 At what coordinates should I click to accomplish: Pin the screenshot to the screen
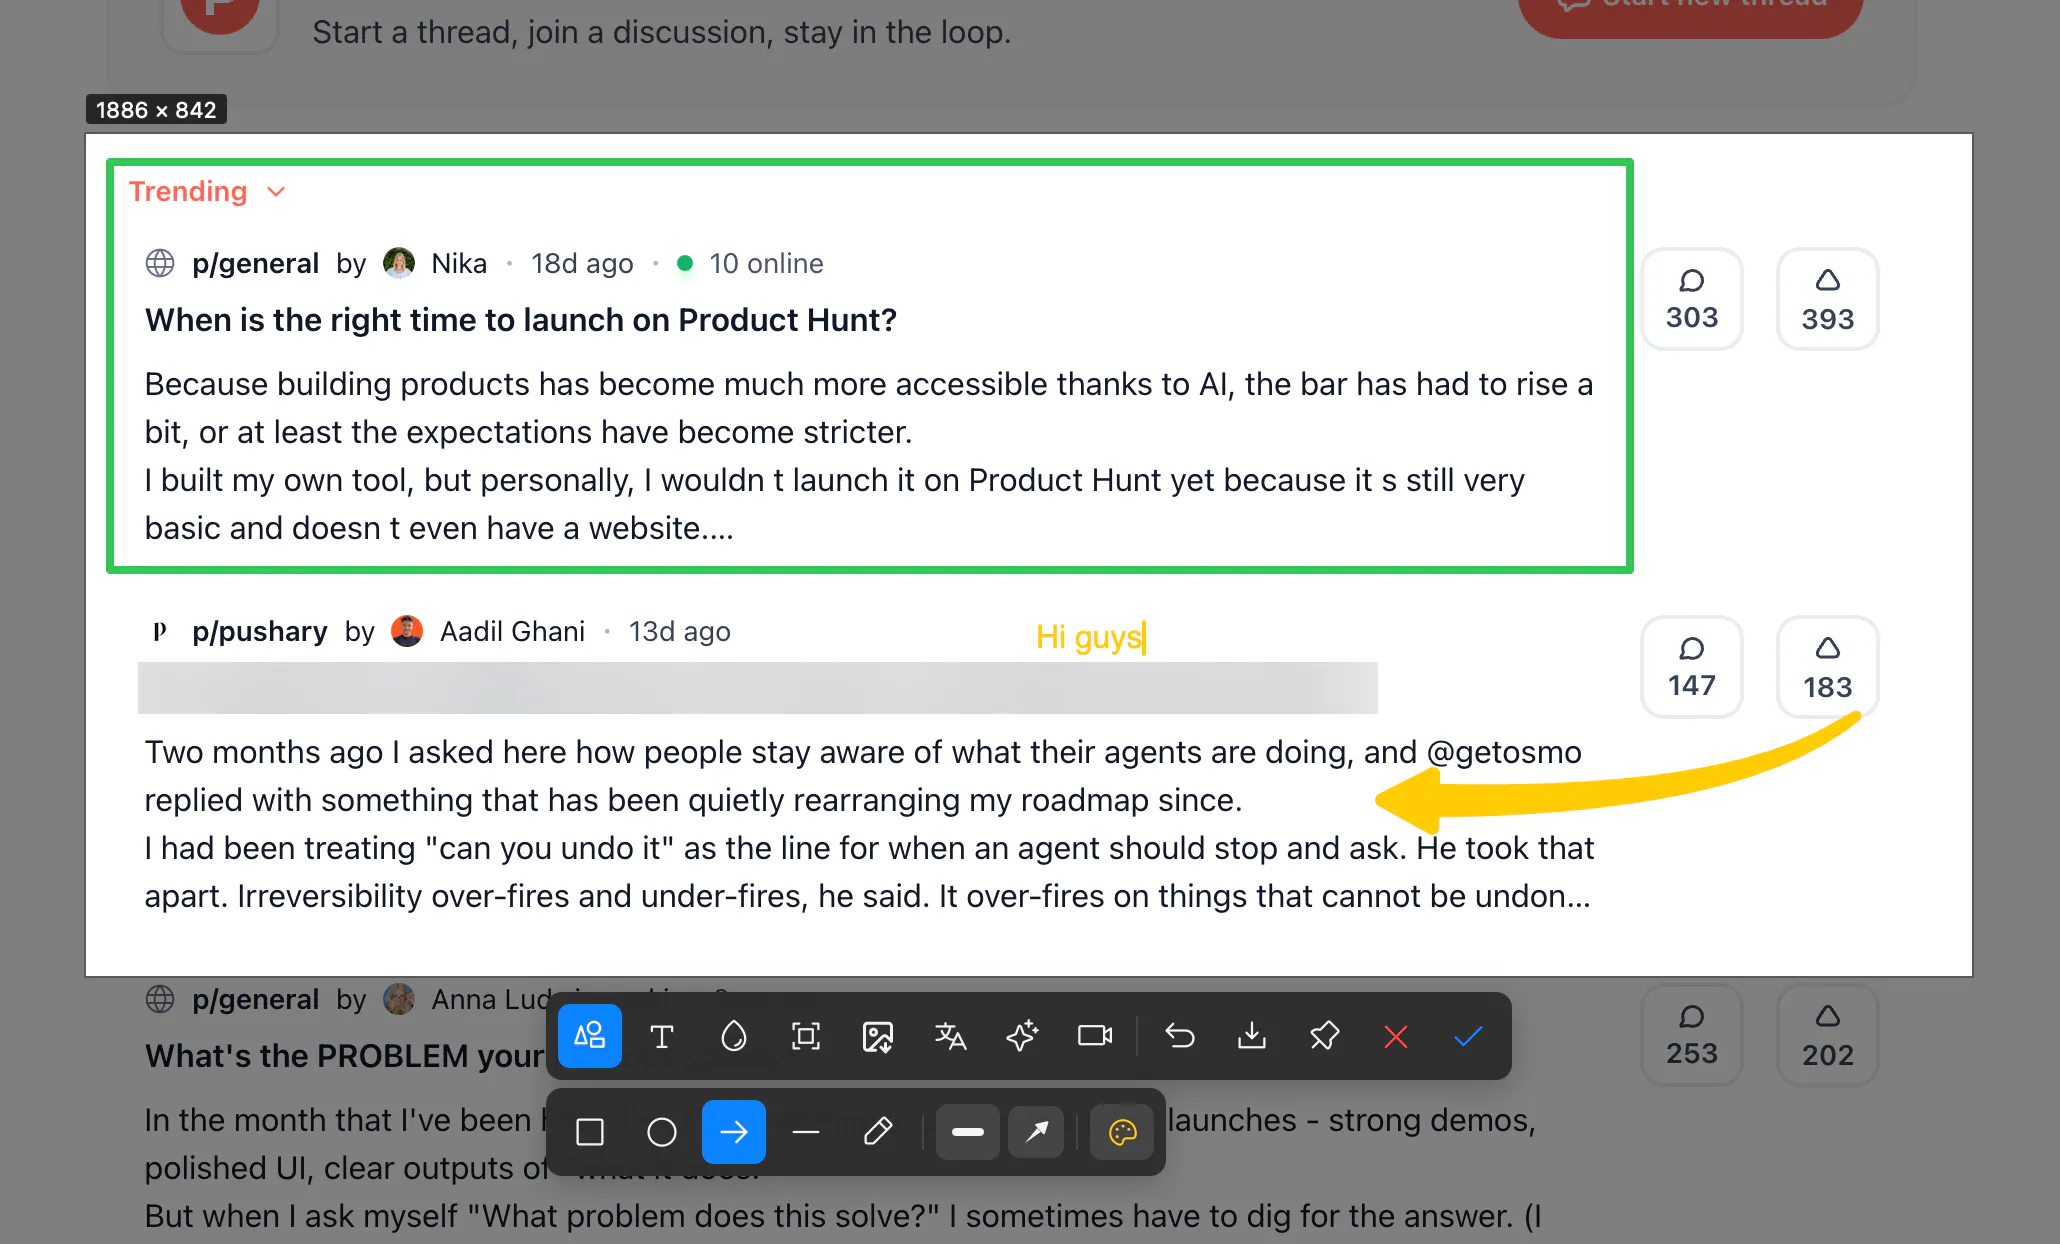1324,1036
